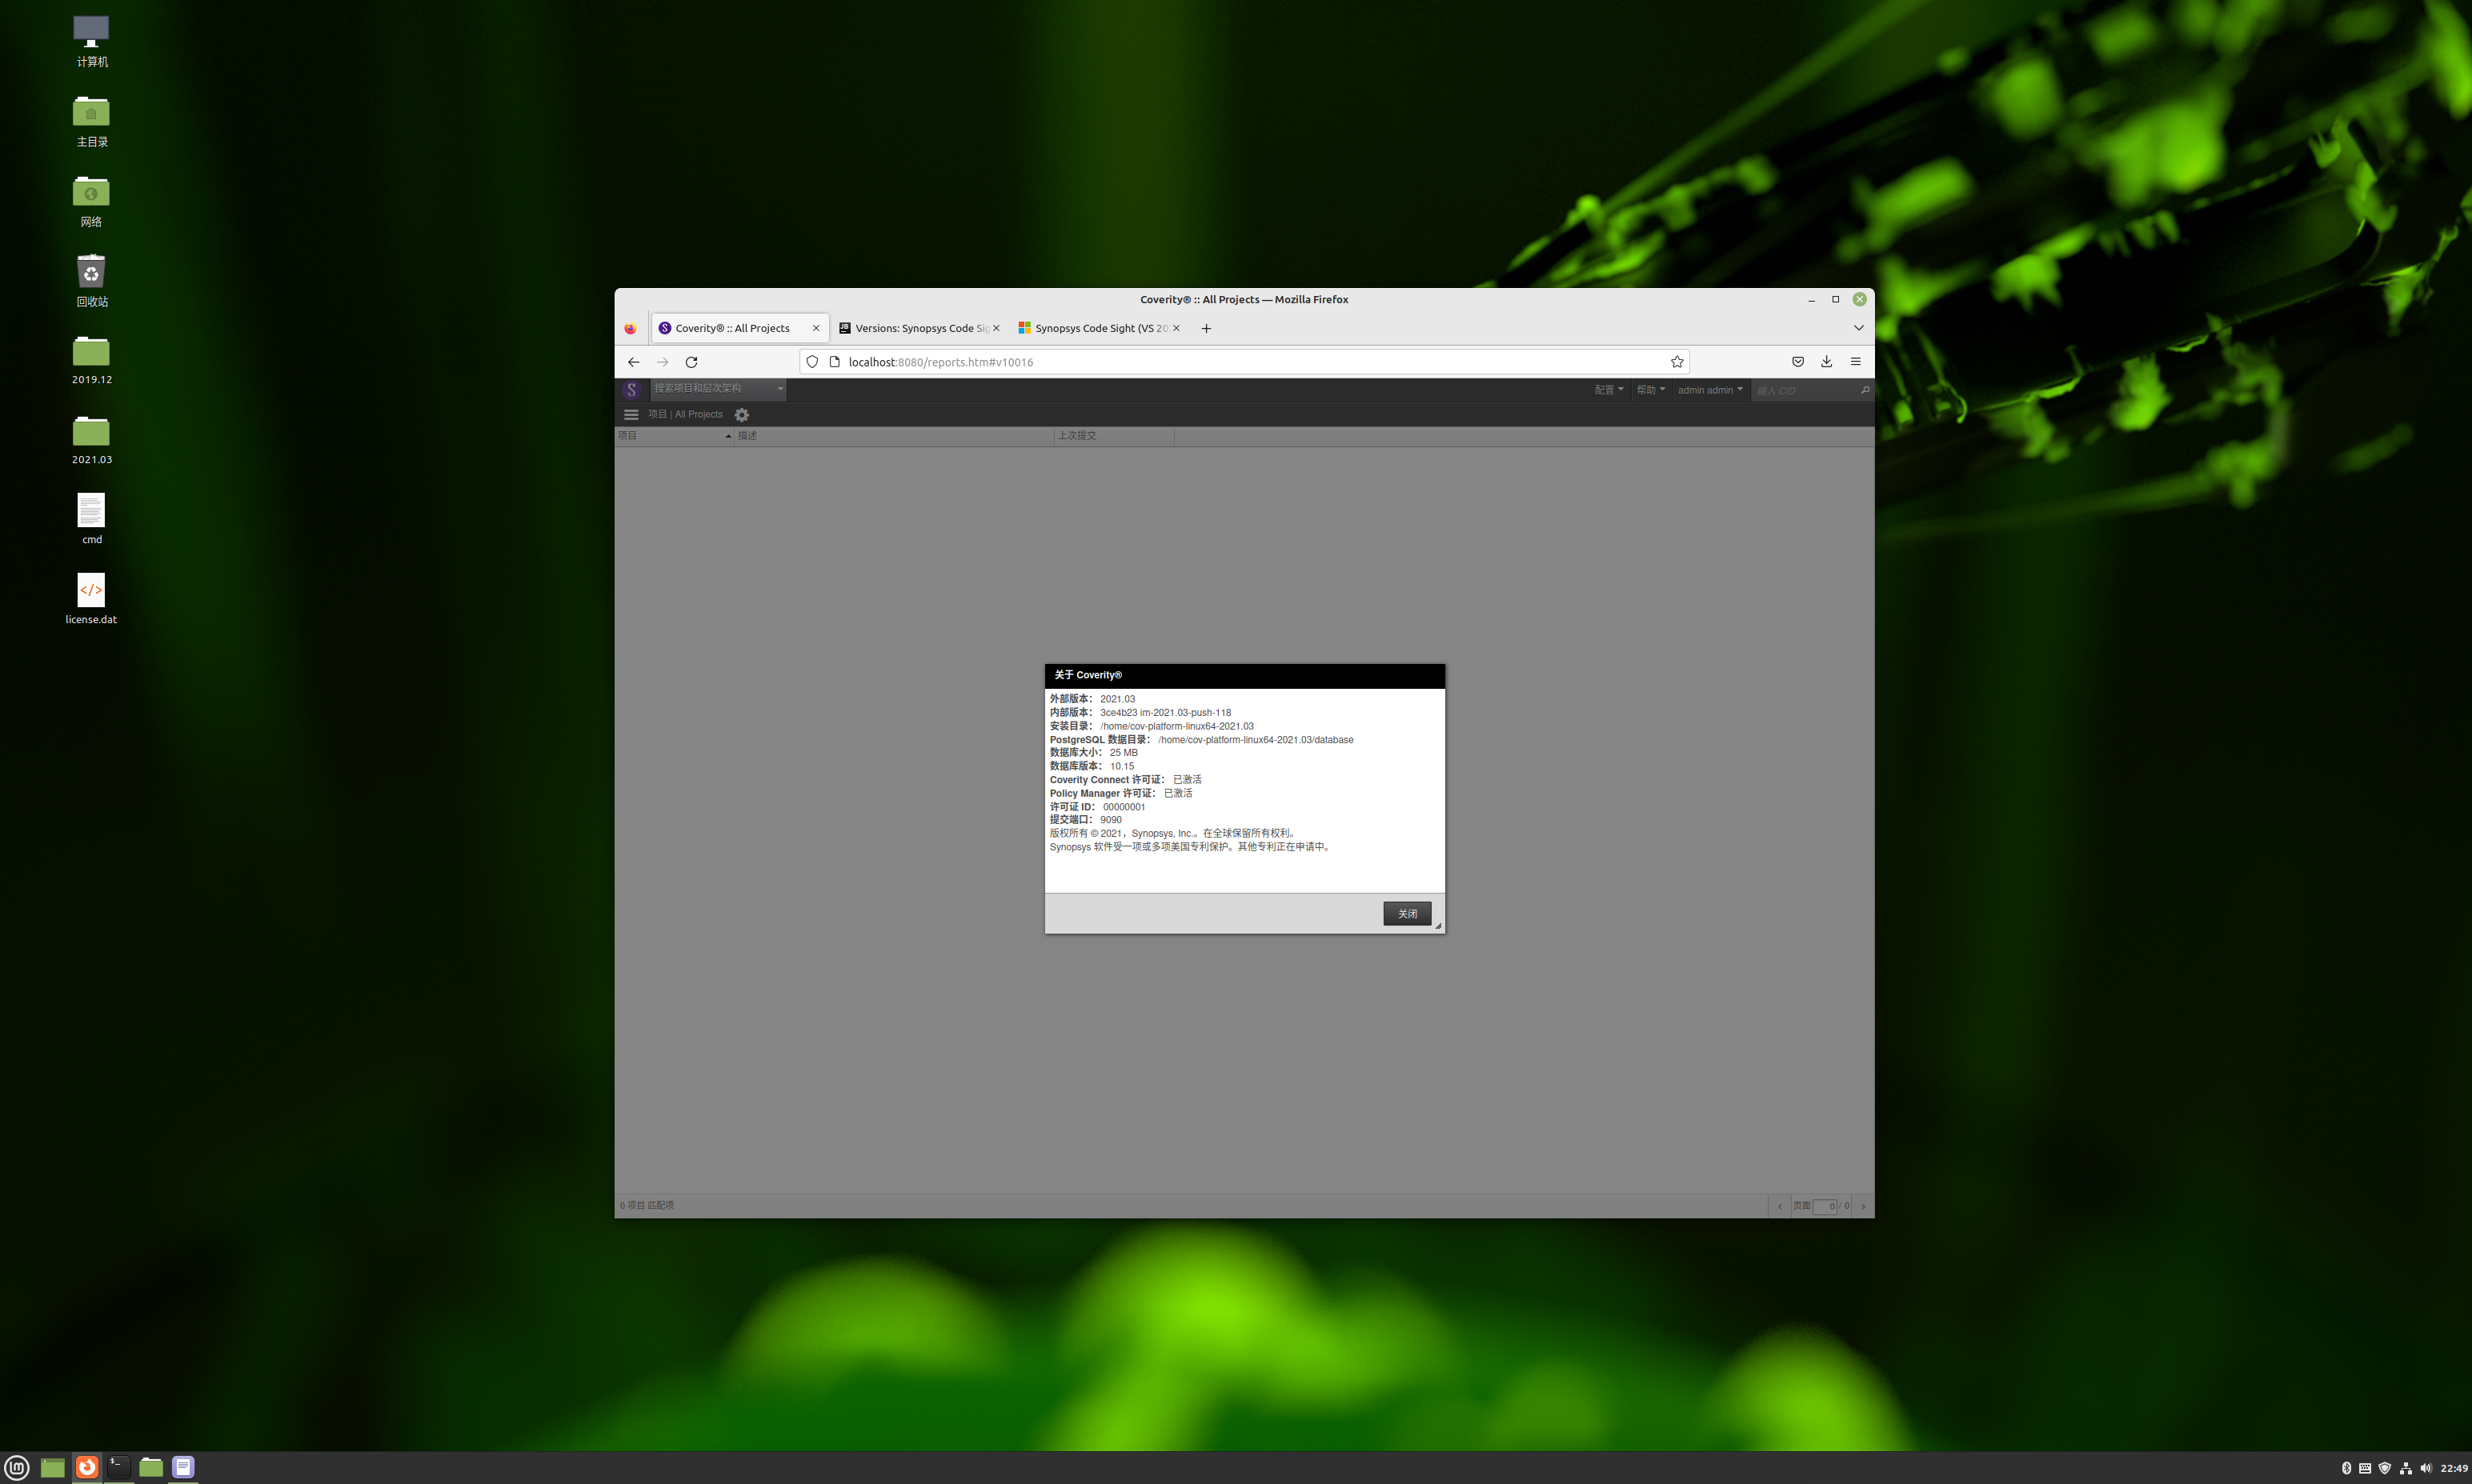The image size is (2472, 1484).
Task: Open the tracking protection shield icon
Action: tap(812, 362)
